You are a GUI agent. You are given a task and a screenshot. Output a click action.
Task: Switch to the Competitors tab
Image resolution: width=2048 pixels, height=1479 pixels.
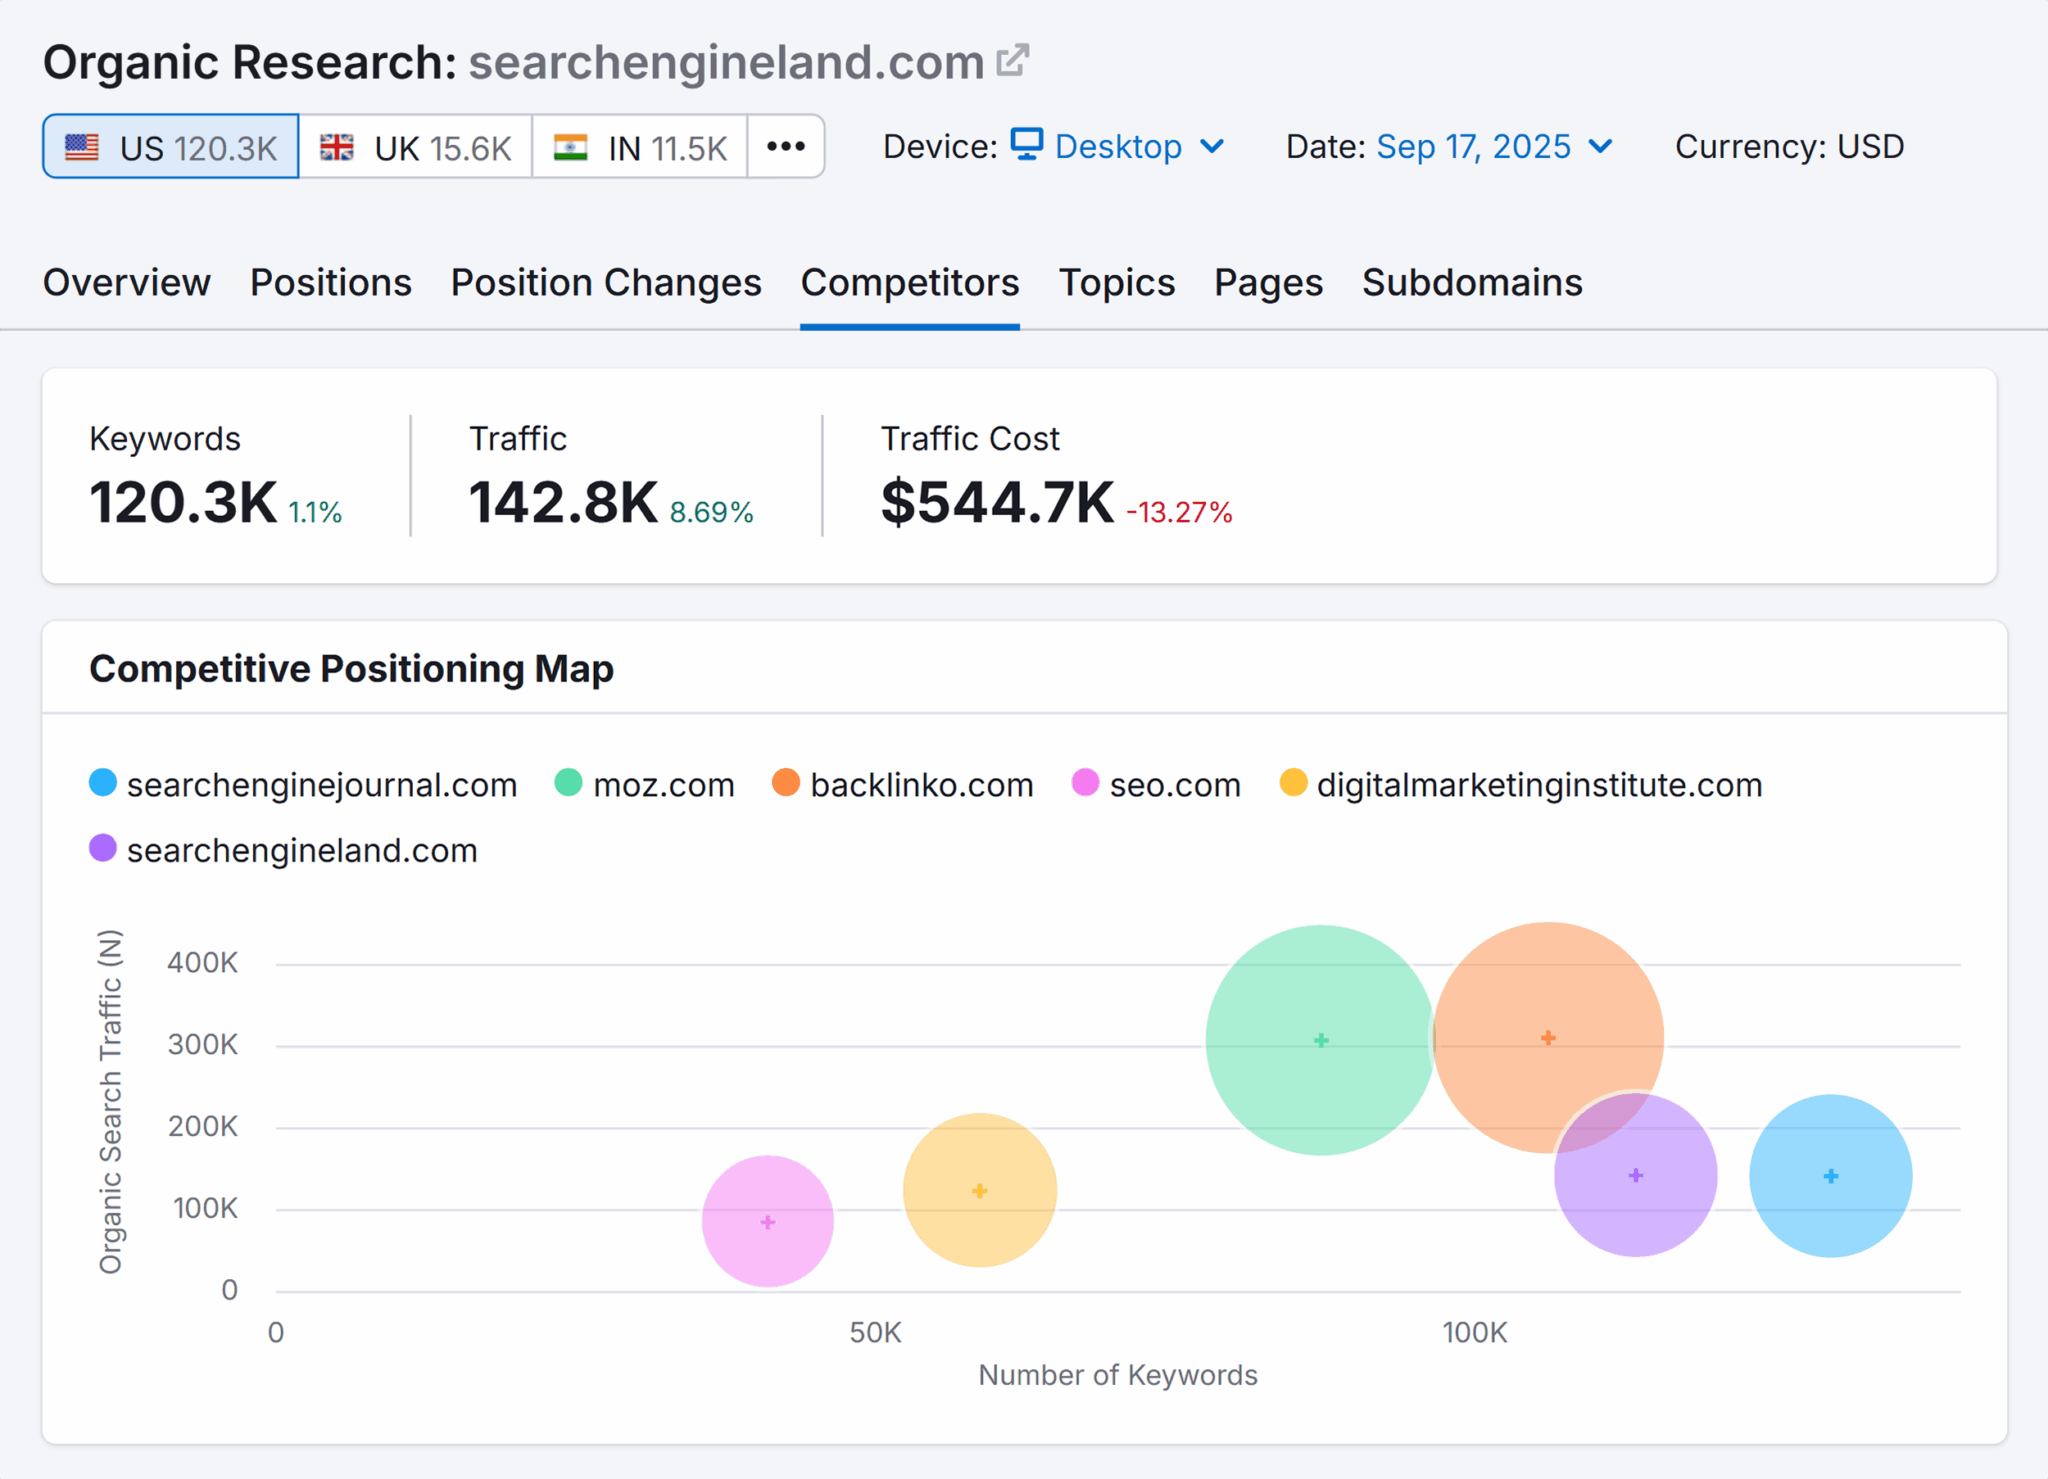coord(910,283)
